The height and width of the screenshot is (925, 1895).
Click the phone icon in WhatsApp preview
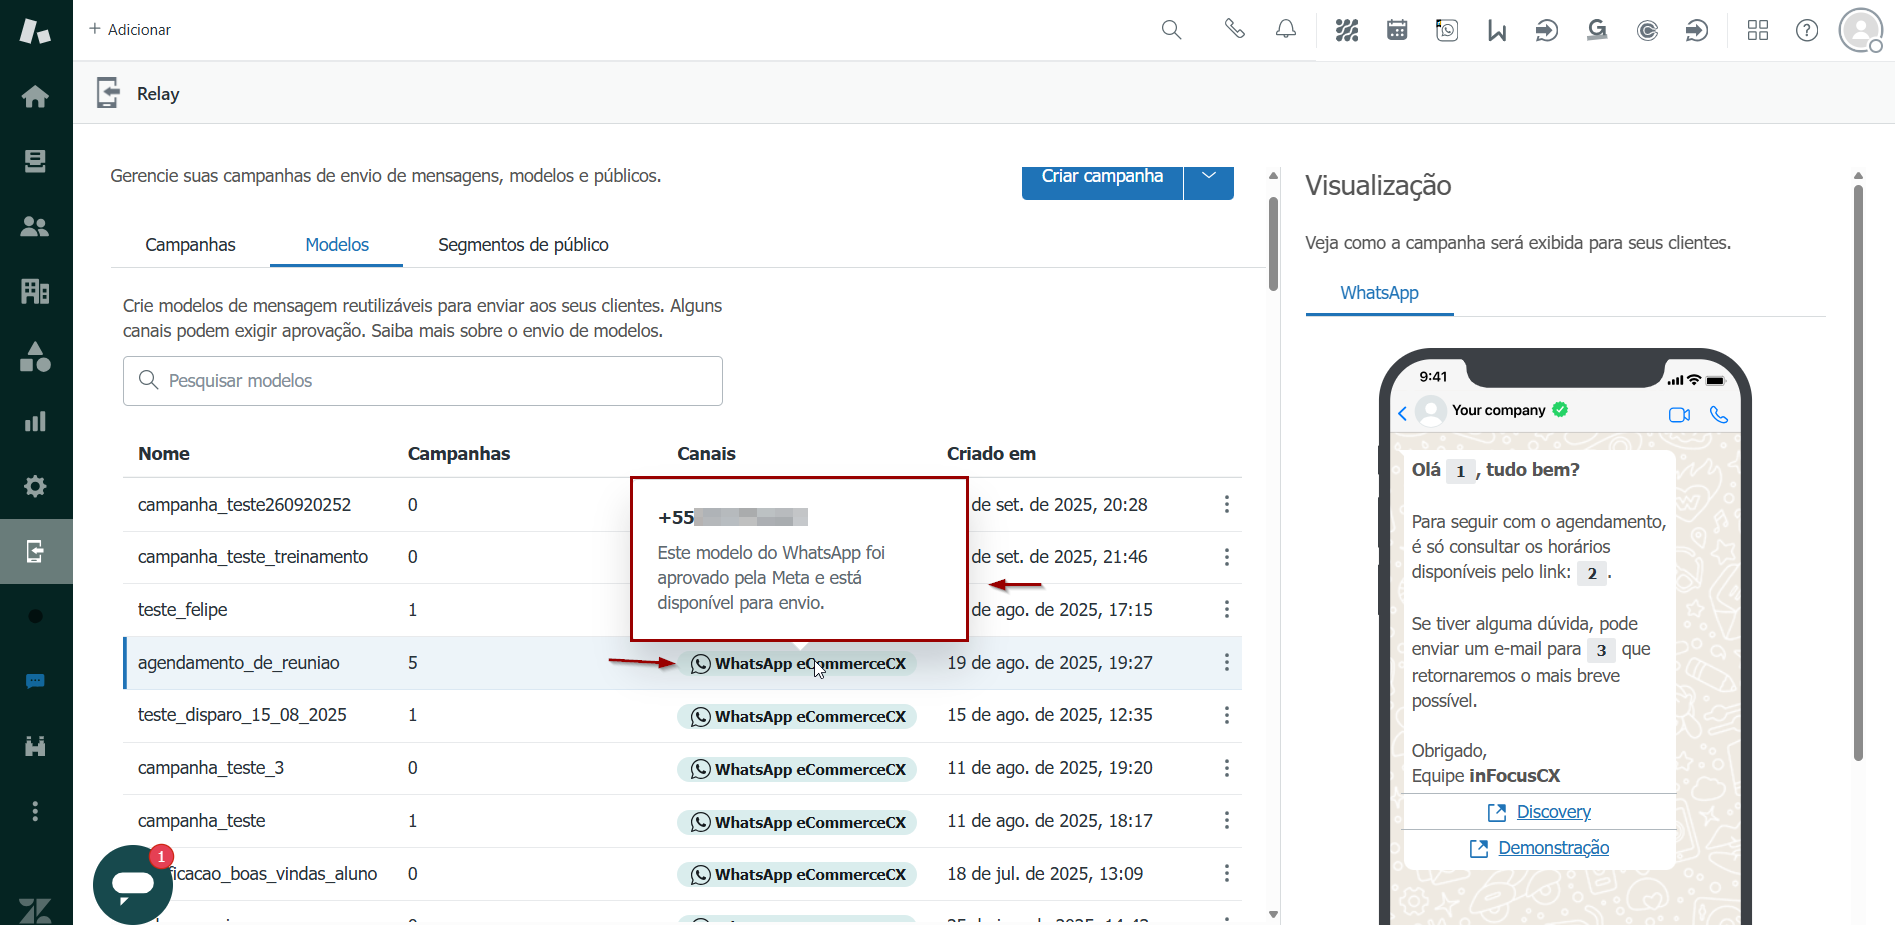[1719, 414]
